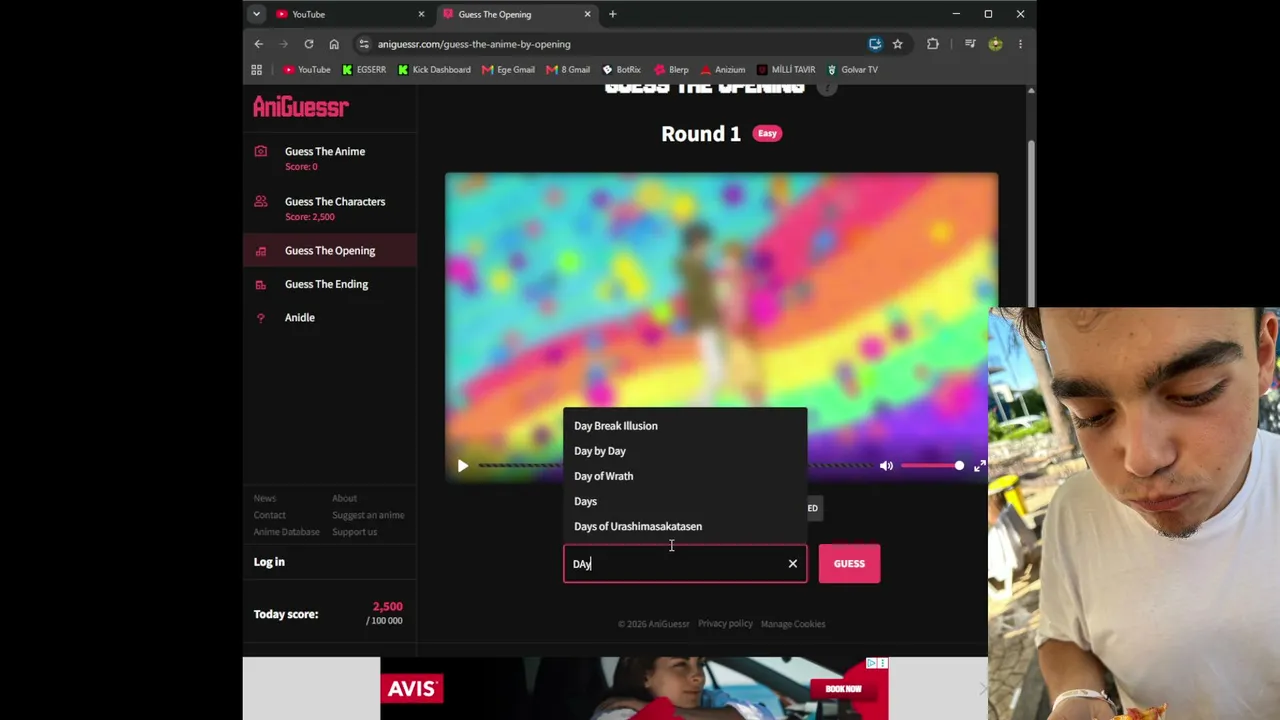Open the BotRix bookmark
Image resolution: width=1280 pixels, height=720 pixels.
622,70
